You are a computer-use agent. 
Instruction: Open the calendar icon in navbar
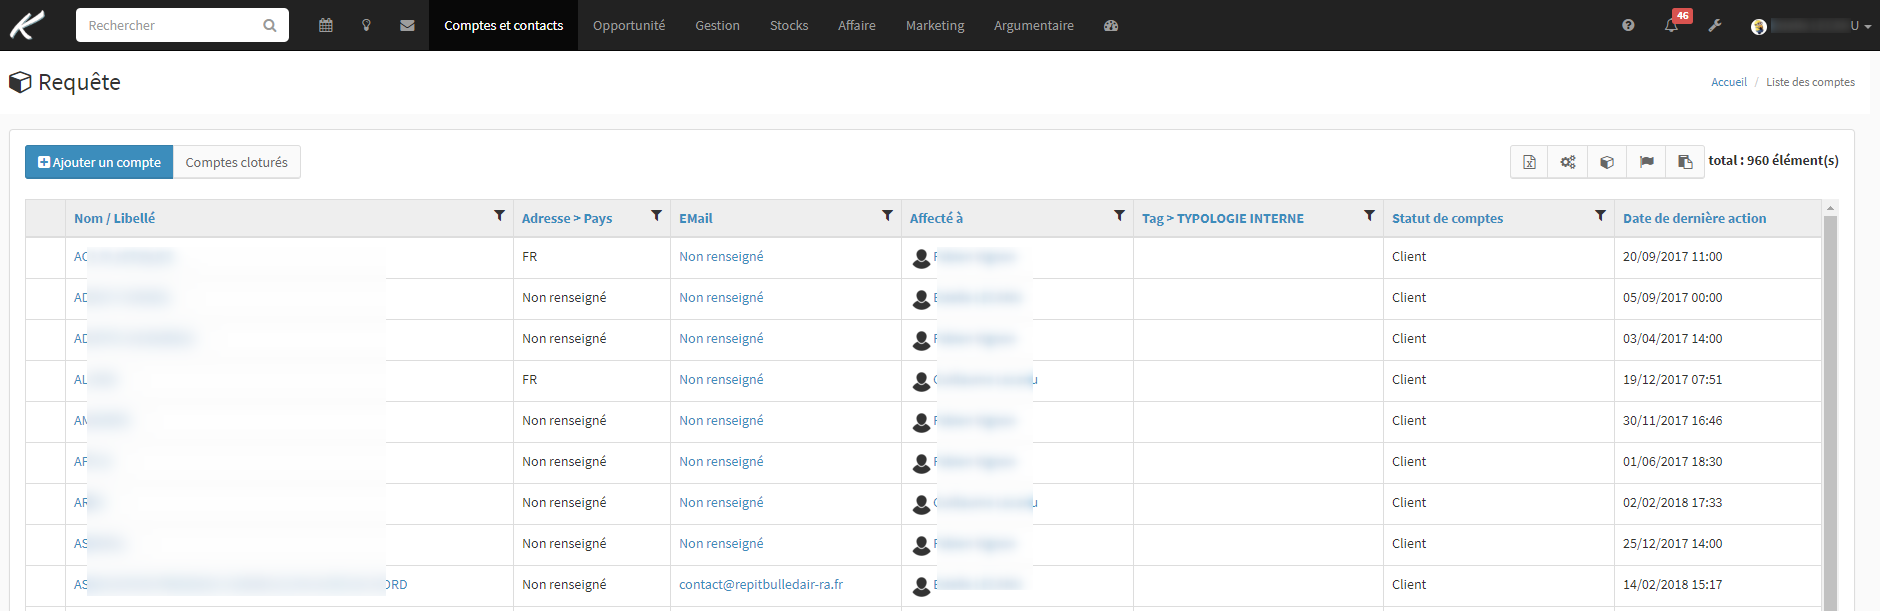[x=326, y=26]
